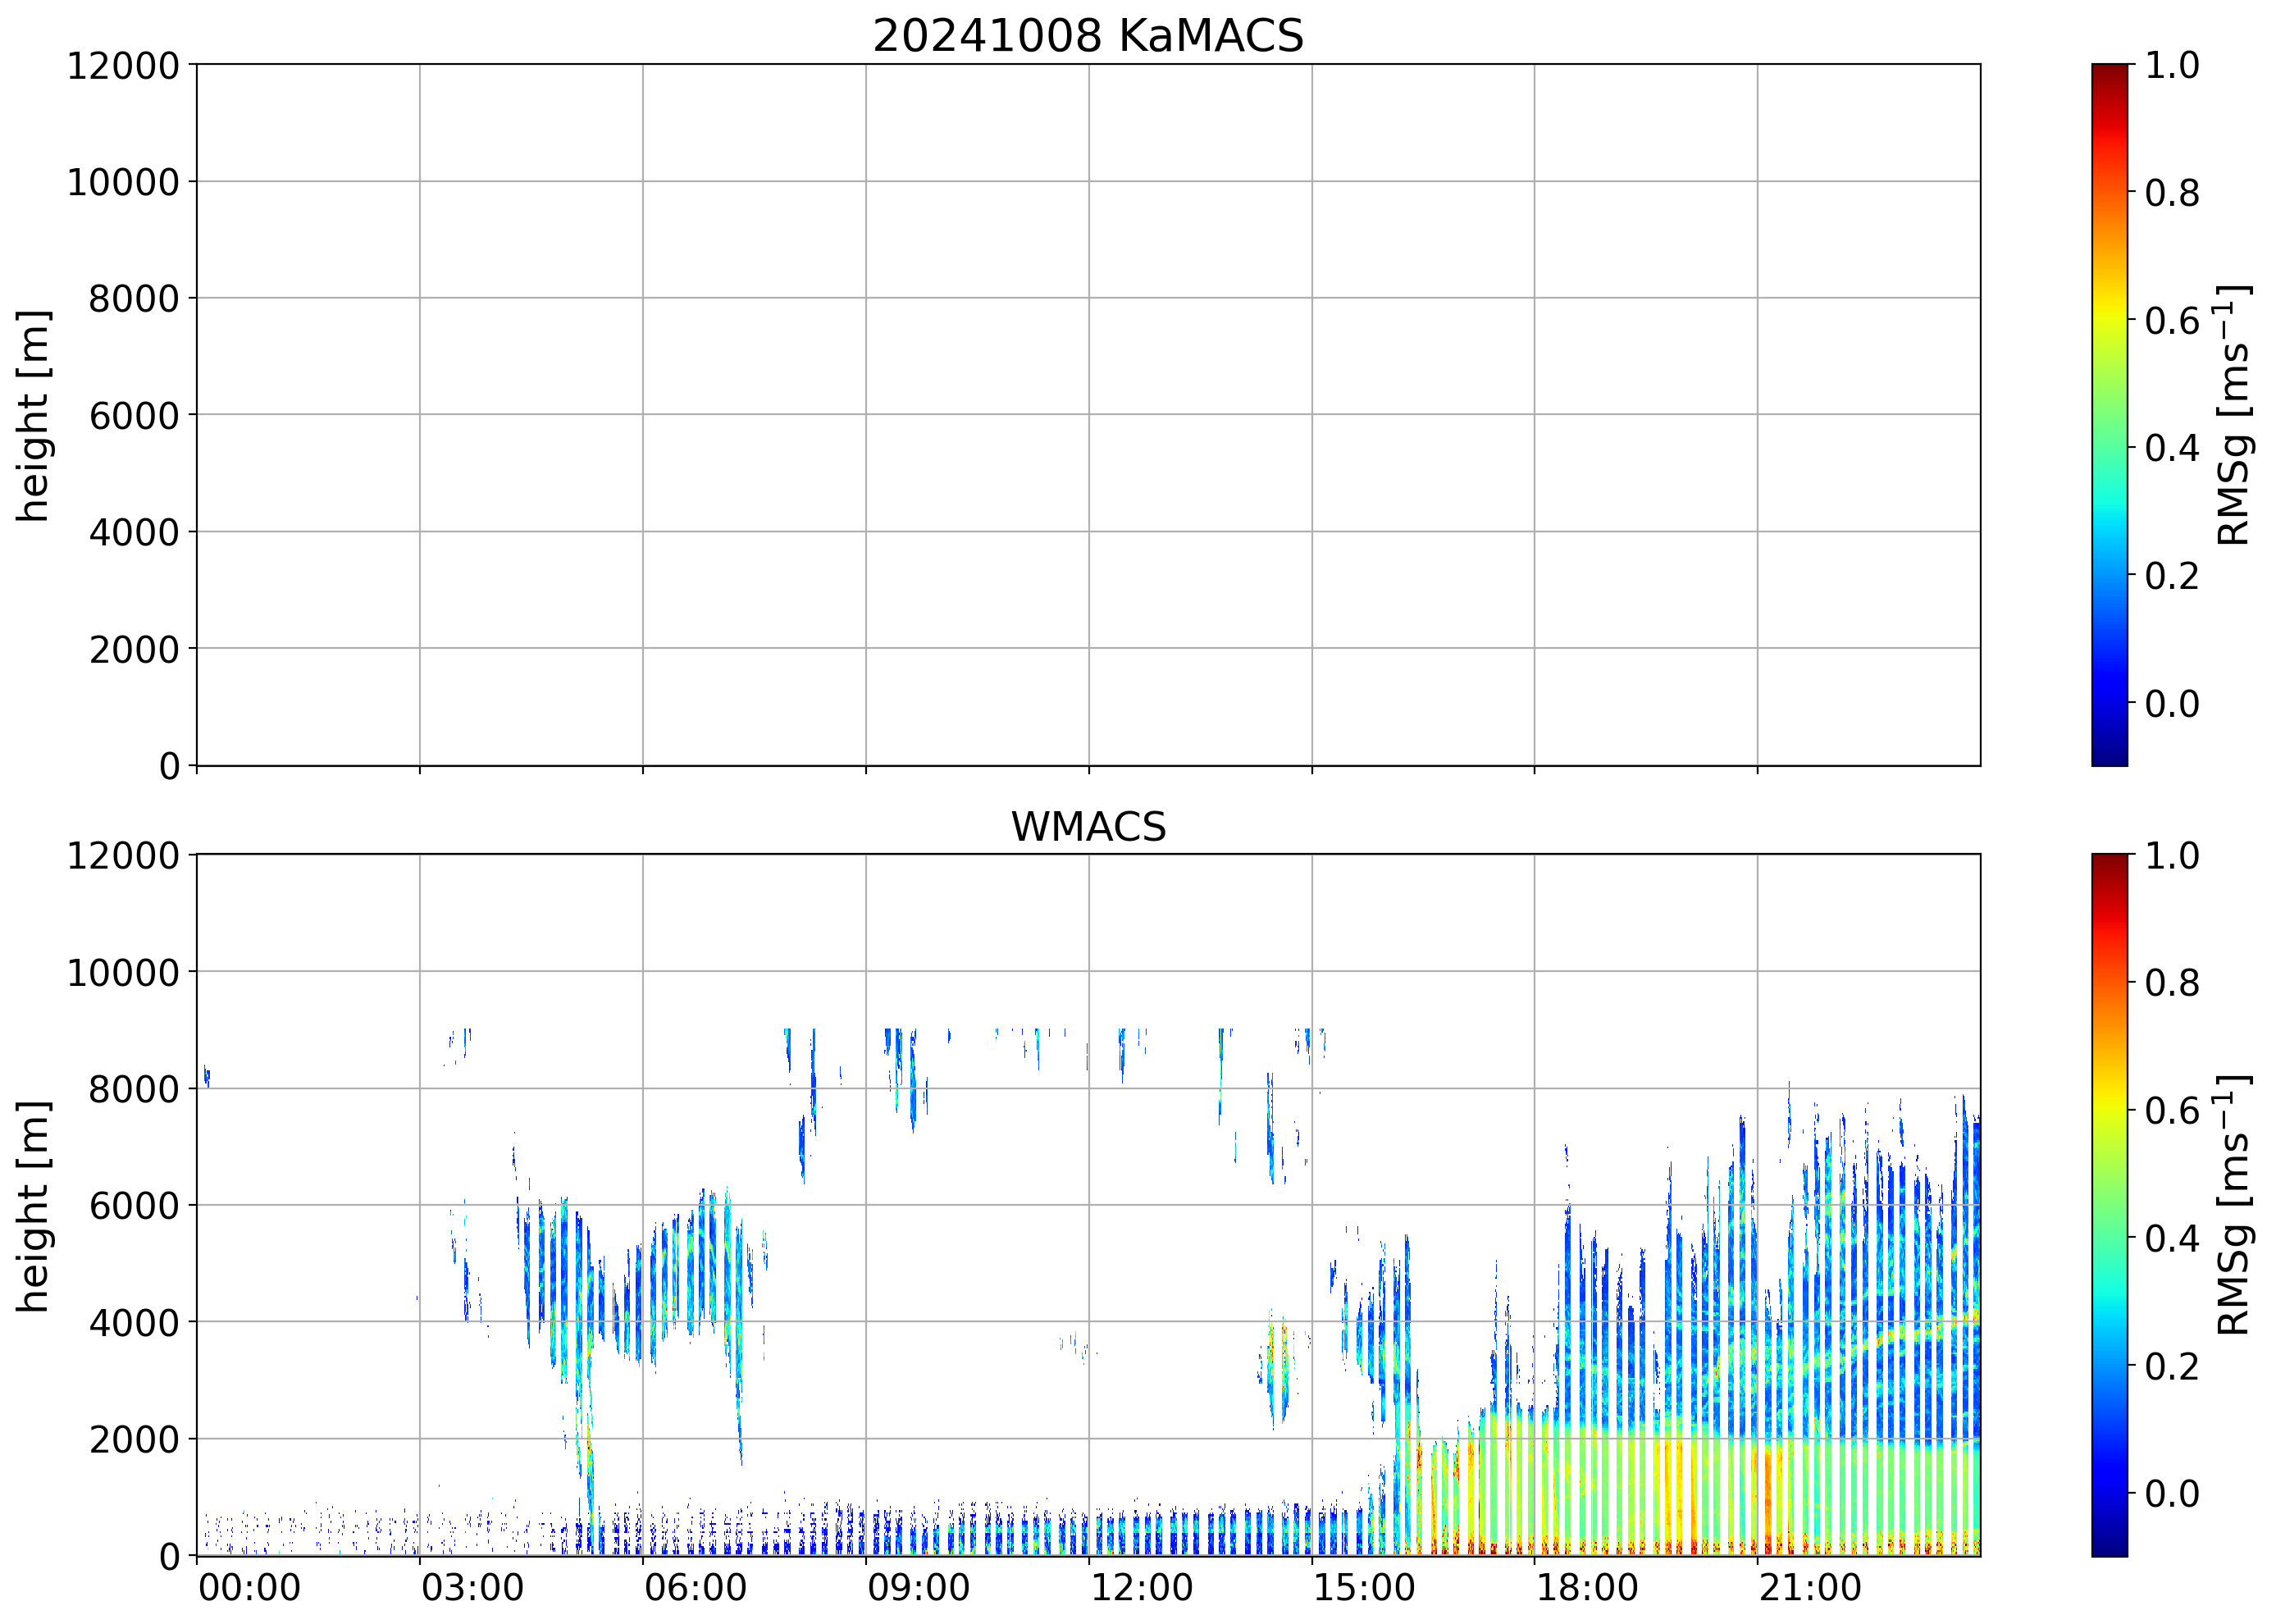Screen dimensions: 2276x1624
Task: Click the 15:00 time axis label
Action: (1364, 1587)
